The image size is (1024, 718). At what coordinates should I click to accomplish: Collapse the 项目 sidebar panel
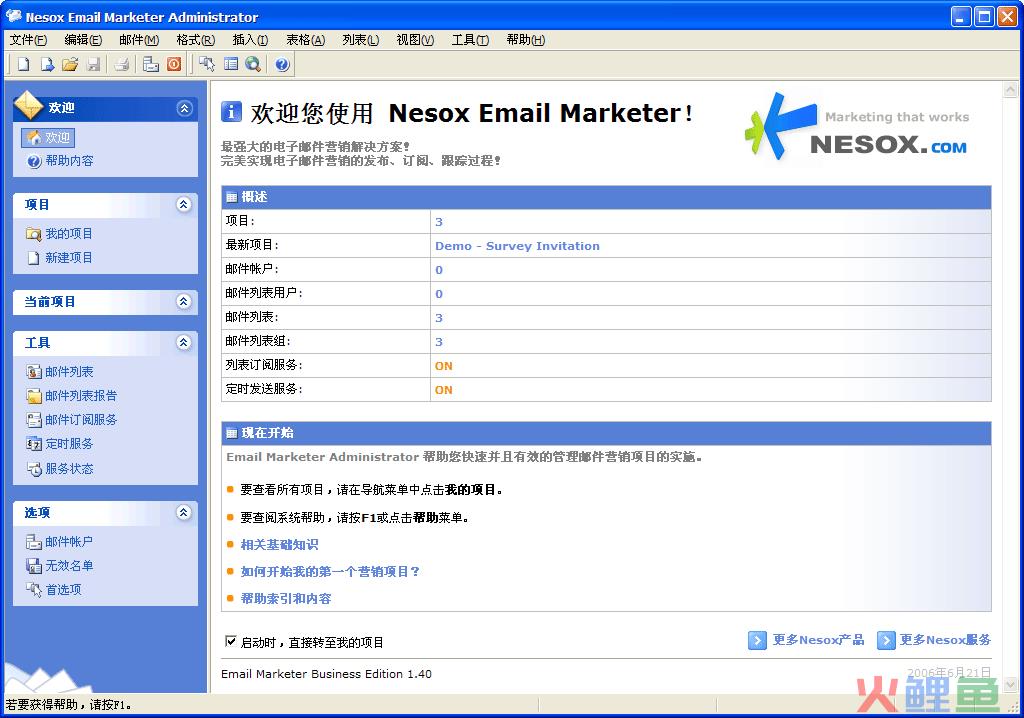[184, 204]
